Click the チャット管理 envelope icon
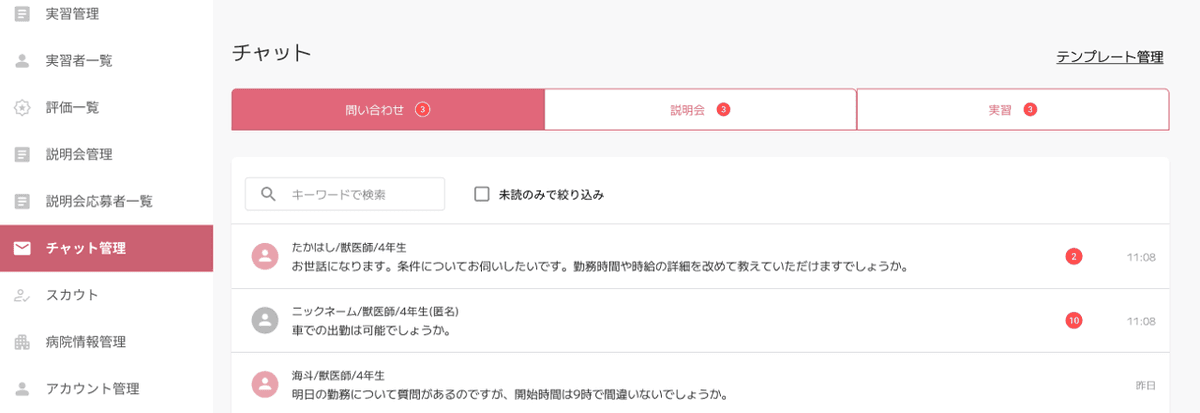The height and width of the screenshot is (413, 1200). click(x=22, y=248)
